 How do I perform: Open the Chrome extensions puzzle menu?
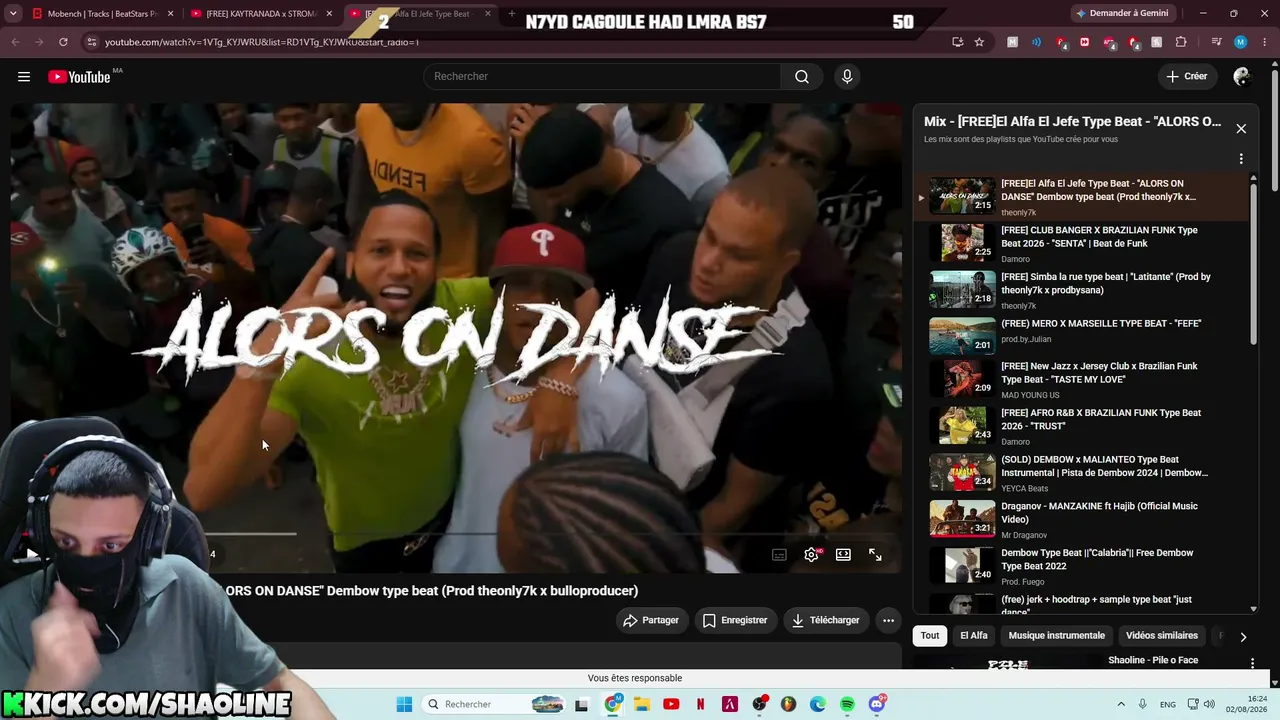(x=1181, y=42)
